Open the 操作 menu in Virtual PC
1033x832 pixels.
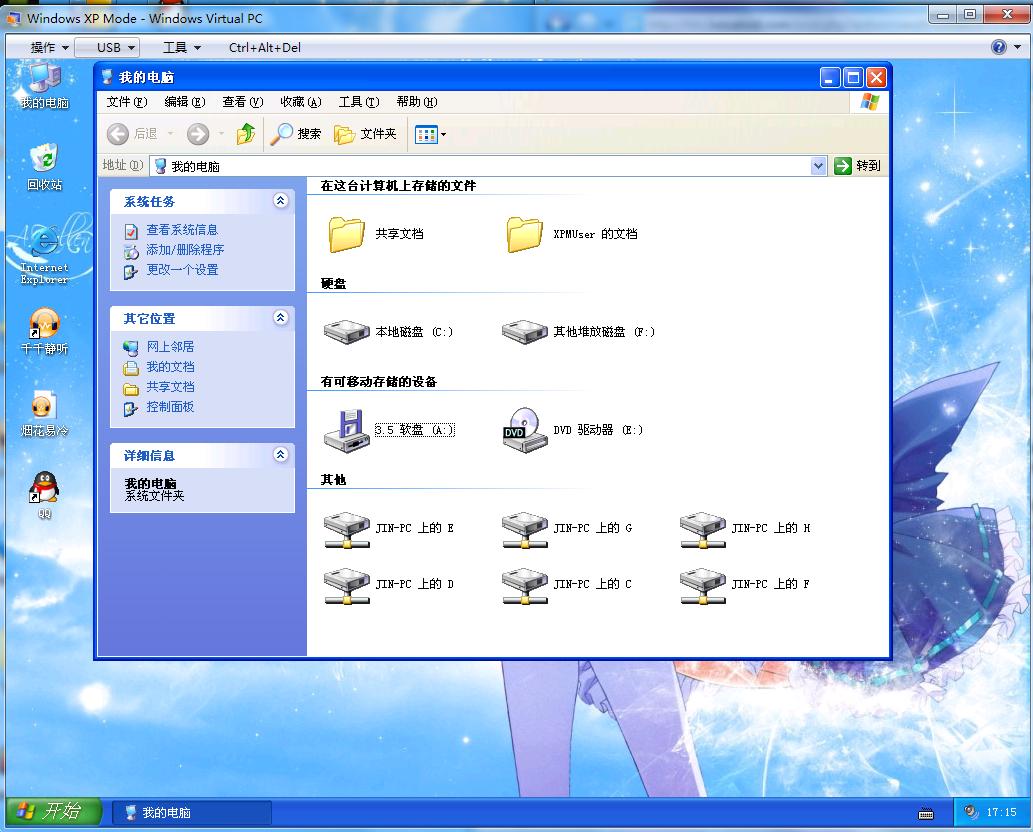(x=49, y=47)
